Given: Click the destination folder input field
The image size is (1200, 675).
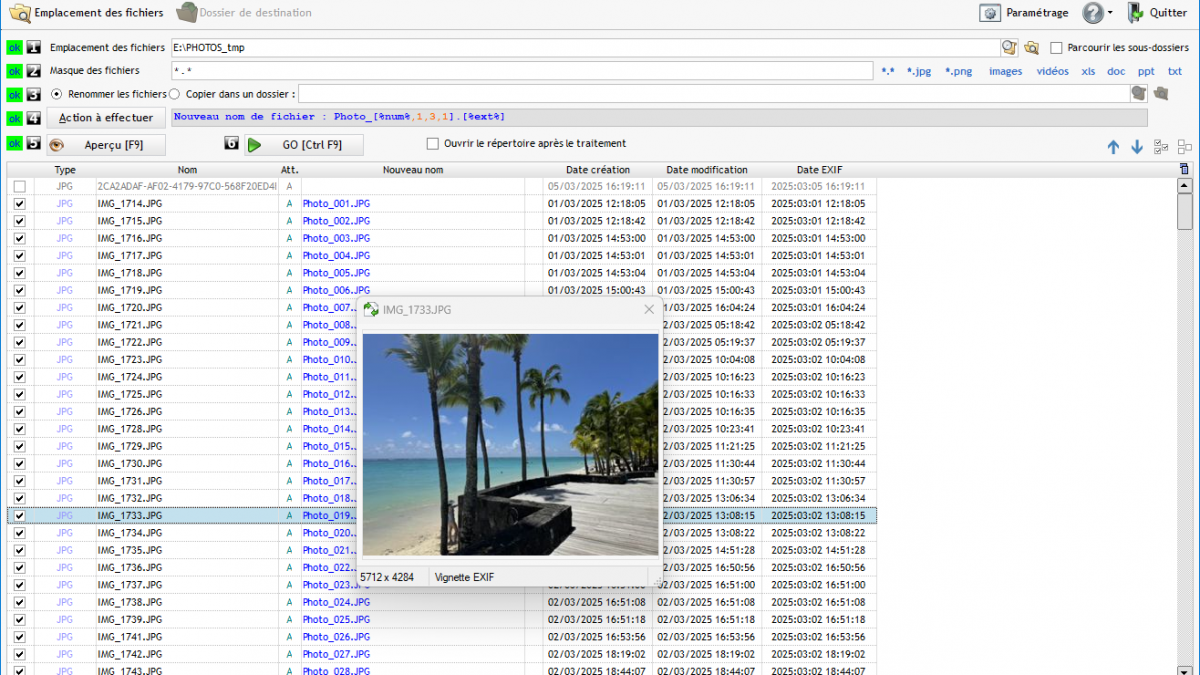Looking at the screenshot, I should [x=714, y=94].
